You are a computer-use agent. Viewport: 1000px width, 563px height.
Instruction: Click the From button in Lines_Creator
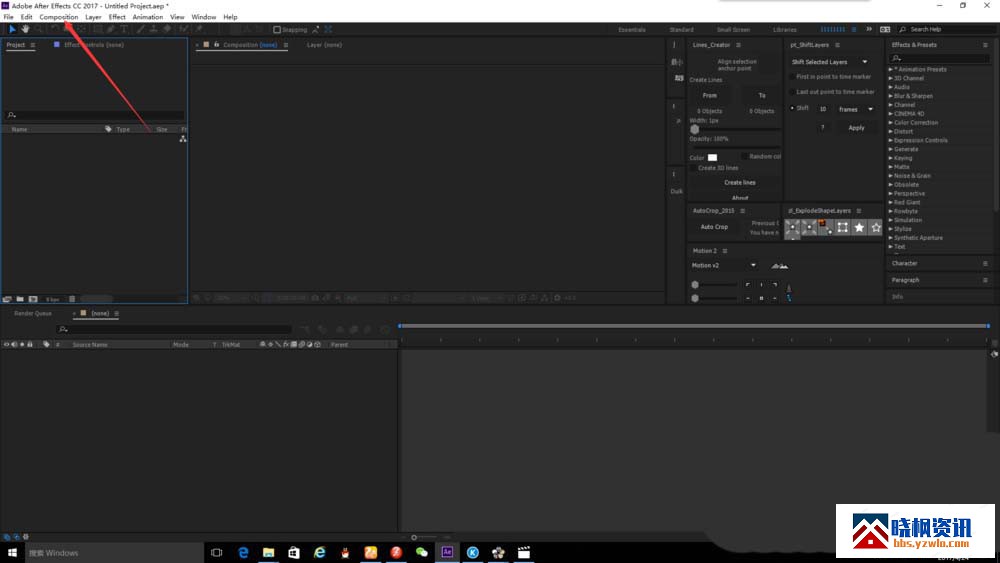709,96
